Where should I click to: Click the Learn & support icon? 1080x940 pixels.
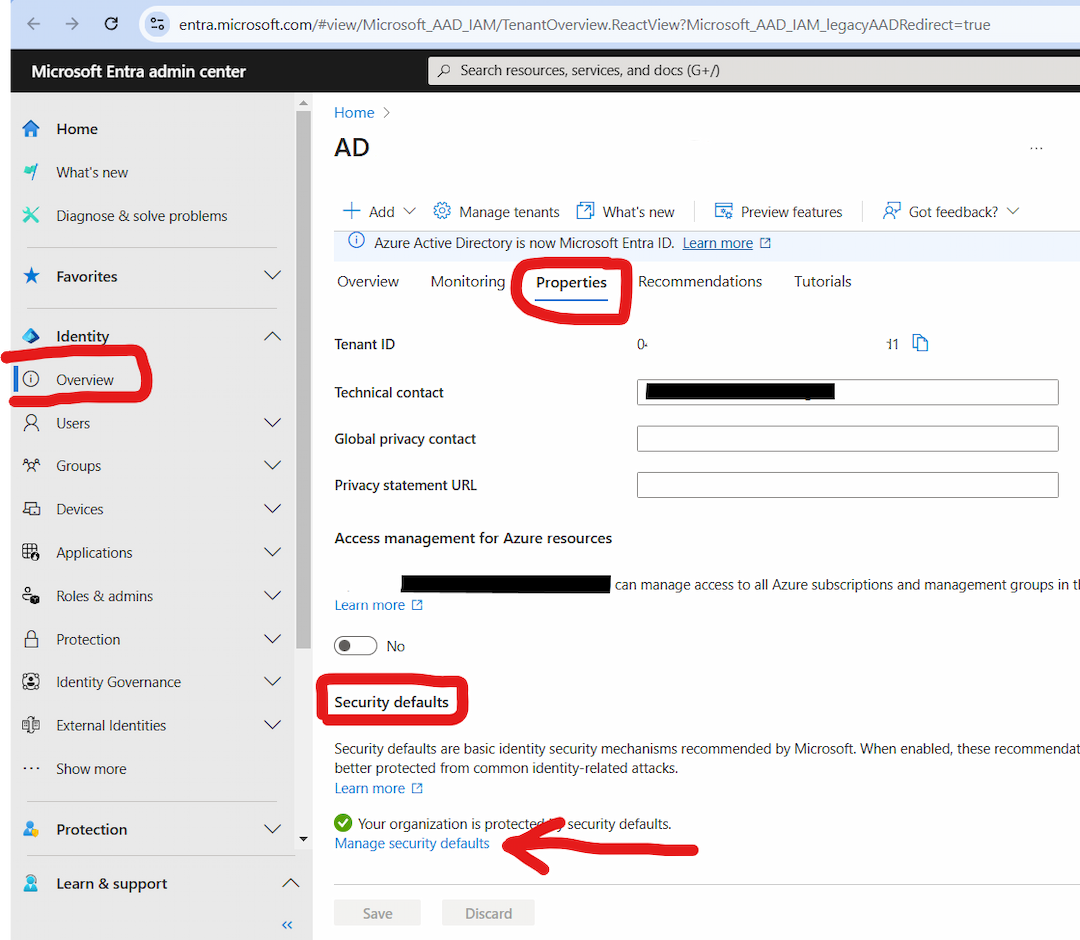[31, 884]
